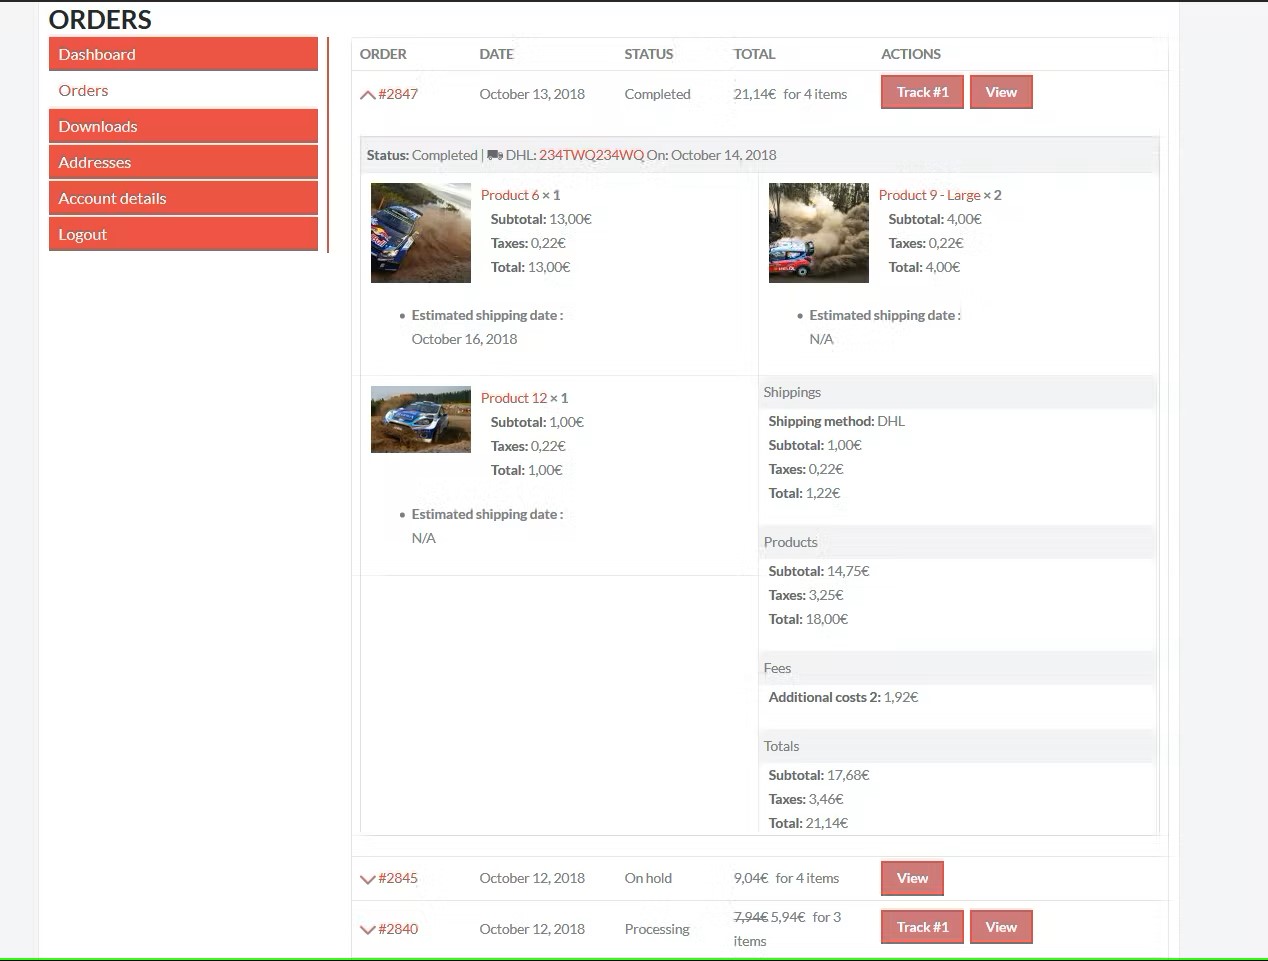1268x961 pixels.
Task: Open order #2845 link
Action: point(398,878)
